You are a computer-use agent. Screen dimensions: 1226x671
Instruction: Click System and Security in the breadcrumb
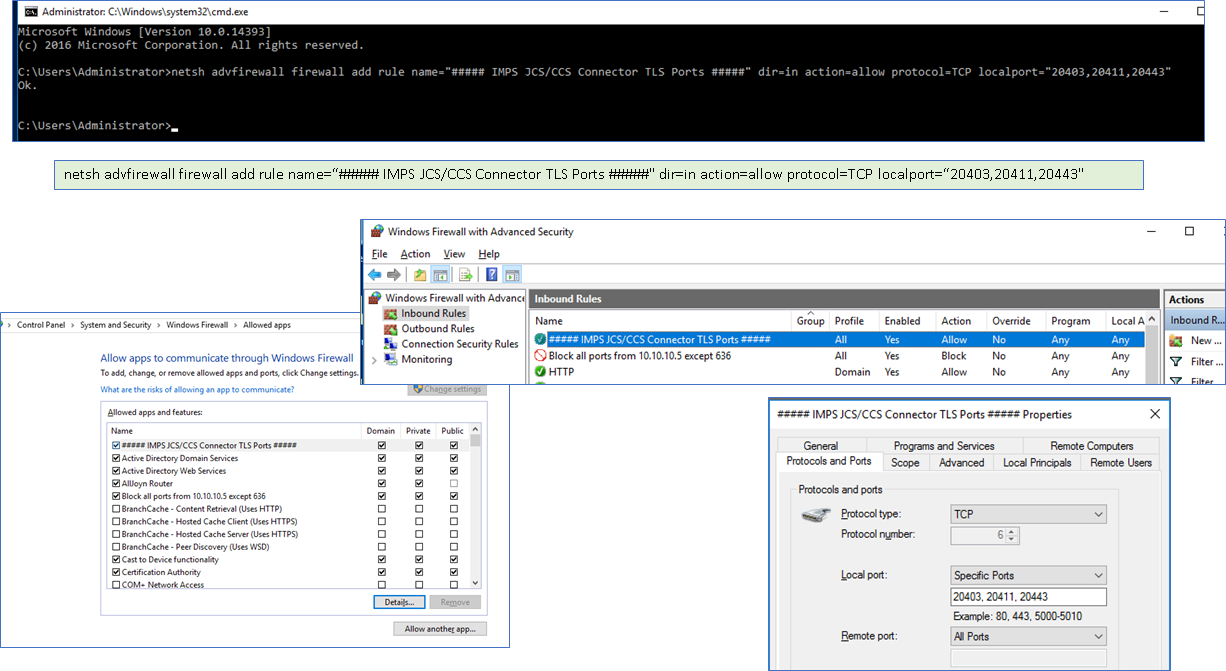[116, 325]
